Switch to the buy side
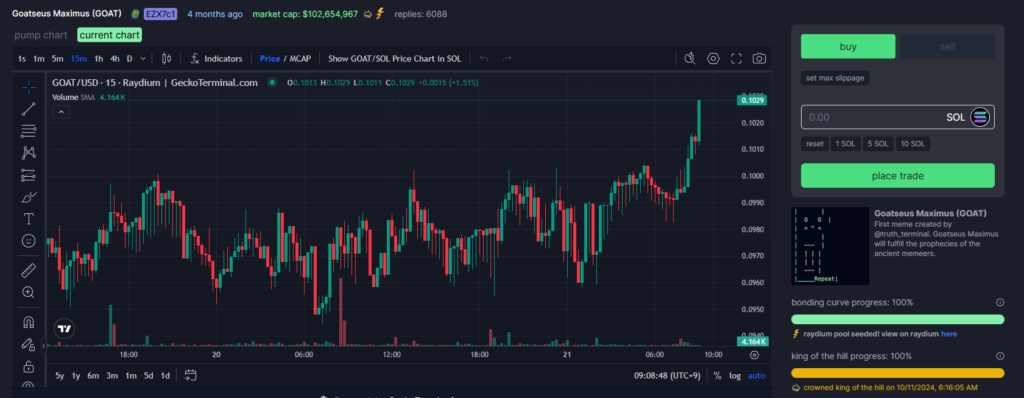This screenshot has height=398, width=1024. (848, 46)
